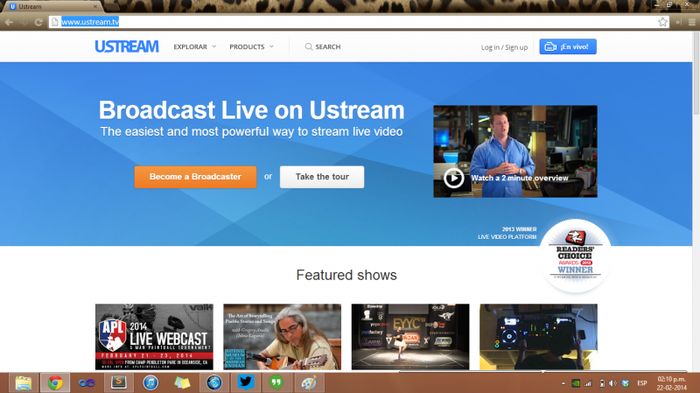The width and height of the screenshot is (700, 393).
Task: Open the Twitter taskbar icon
Action: tap(246, 383)
